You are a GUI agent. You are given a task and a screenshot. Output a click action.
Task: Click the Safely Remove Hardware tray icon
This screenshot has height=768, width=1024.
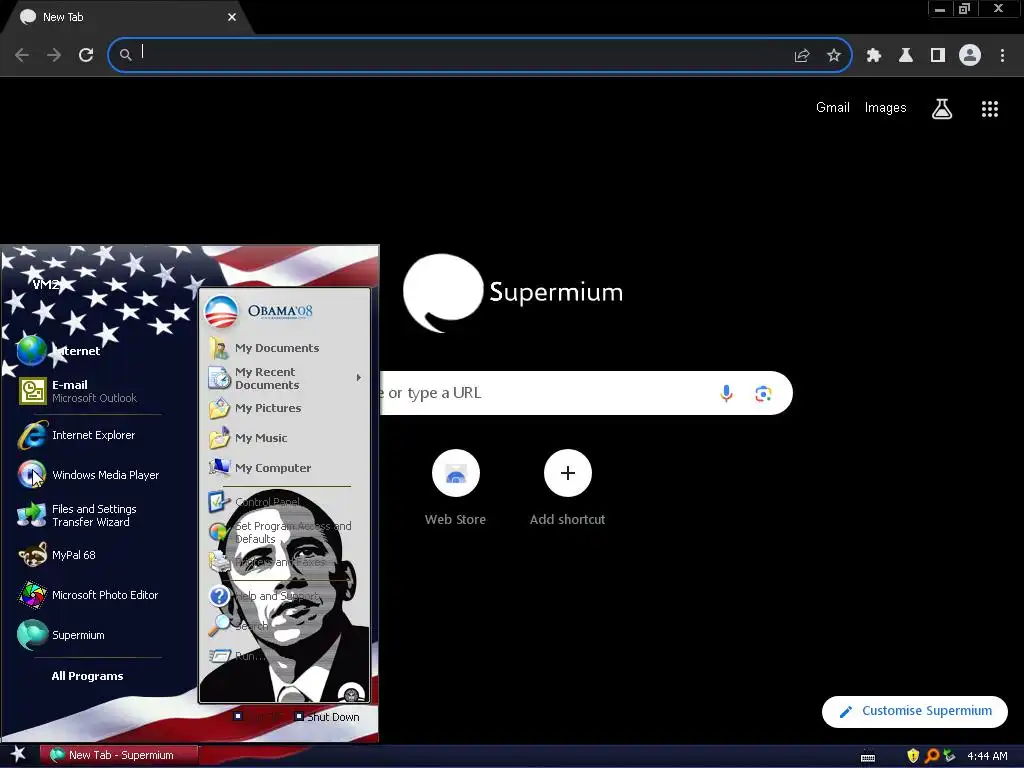point(949,756)
